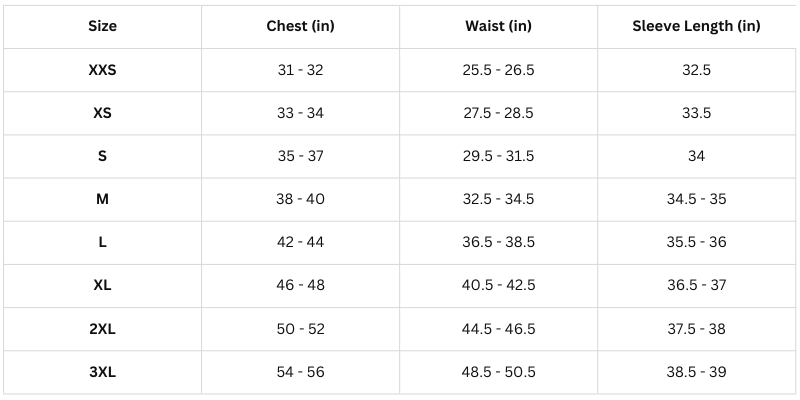Click waist value 27.5 - 28.5

pos(498,113)
